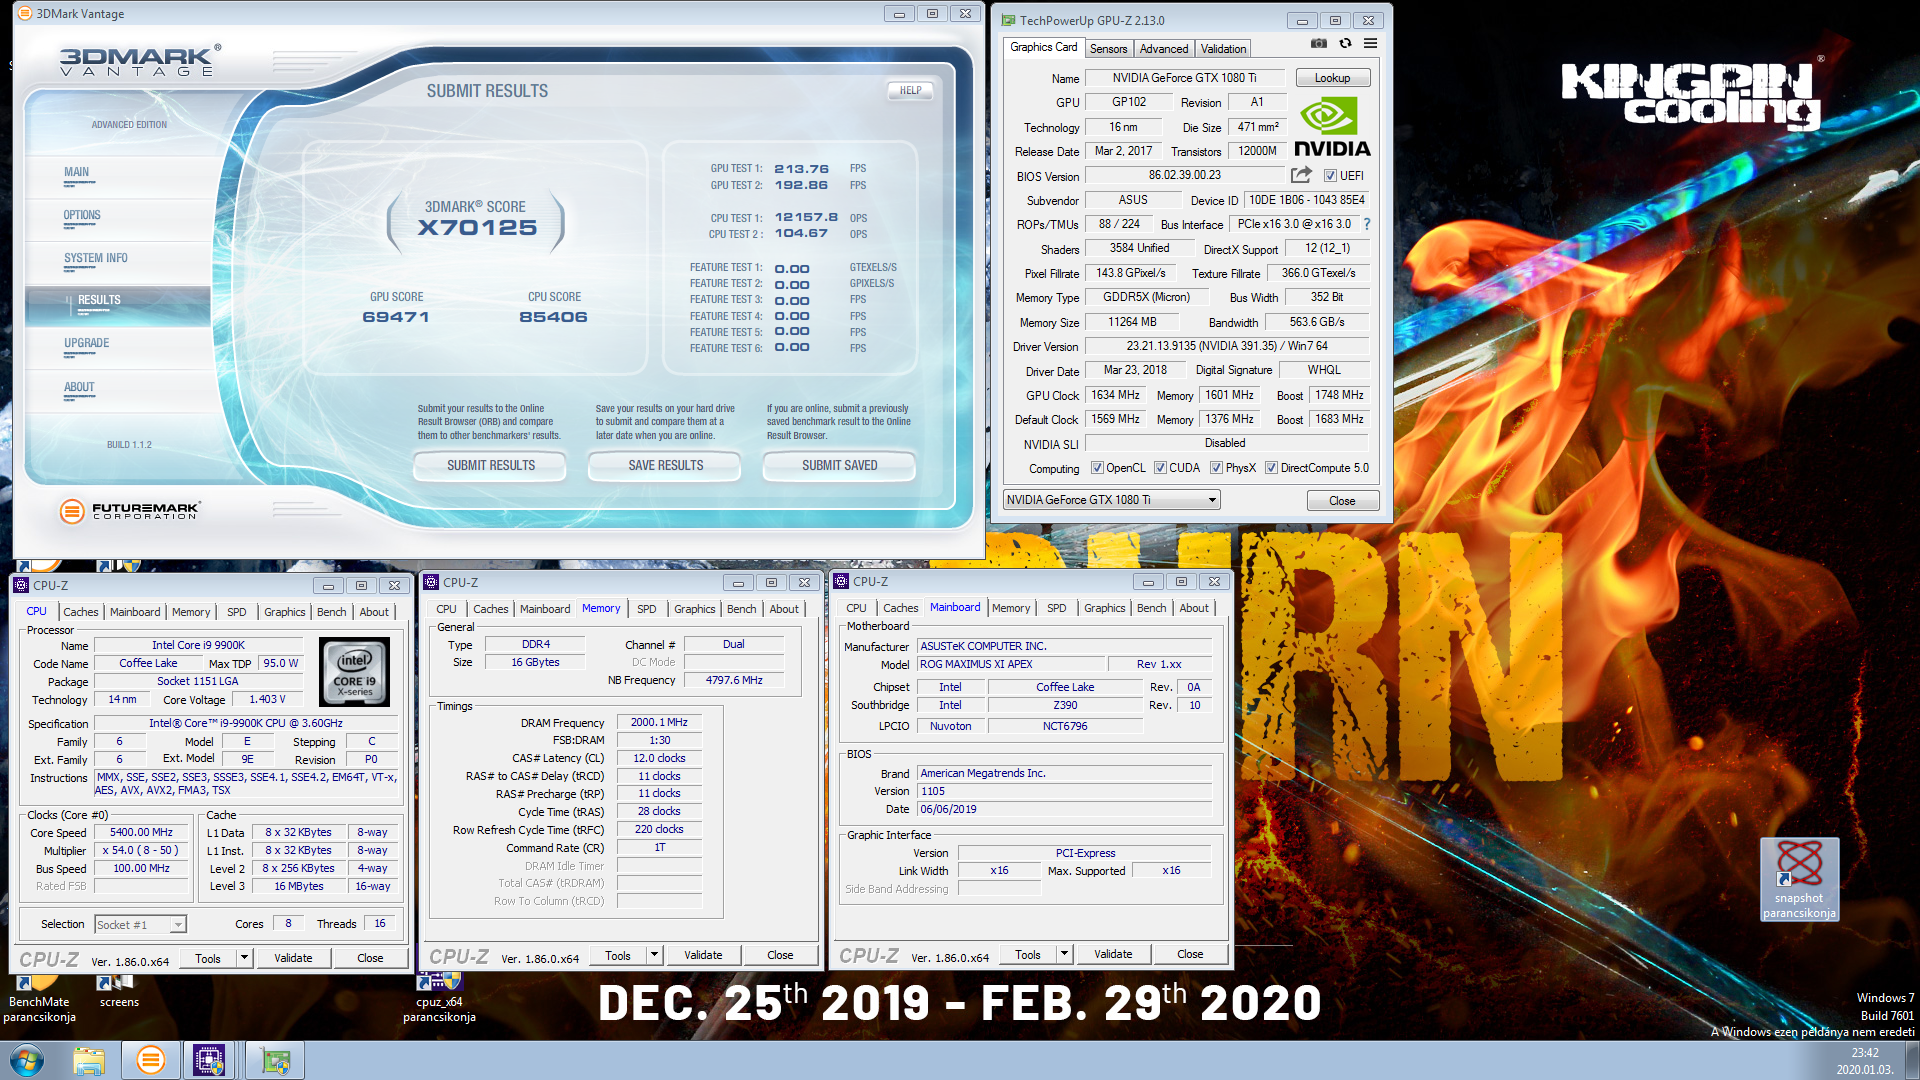This screenshot has width=1920, height=1080.
Task: Click GPU-Z screenshot camera icon
Action: coord(1319,44)
